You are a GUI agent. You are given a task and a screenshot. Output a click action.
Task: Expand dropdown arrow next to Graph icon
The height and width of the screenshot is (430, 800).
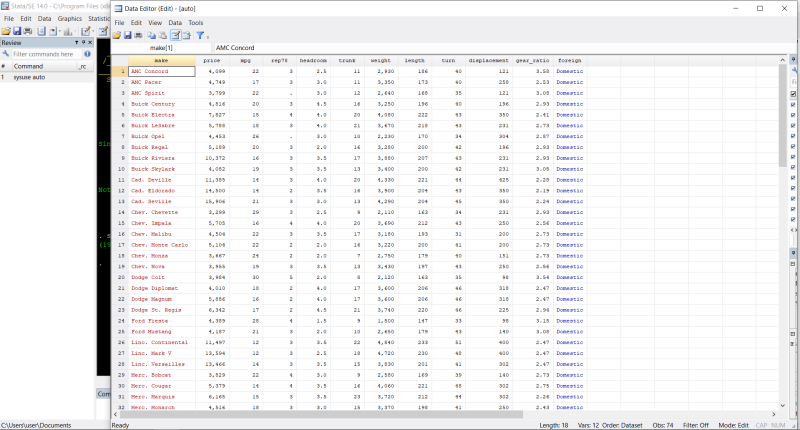click(75, 32)
